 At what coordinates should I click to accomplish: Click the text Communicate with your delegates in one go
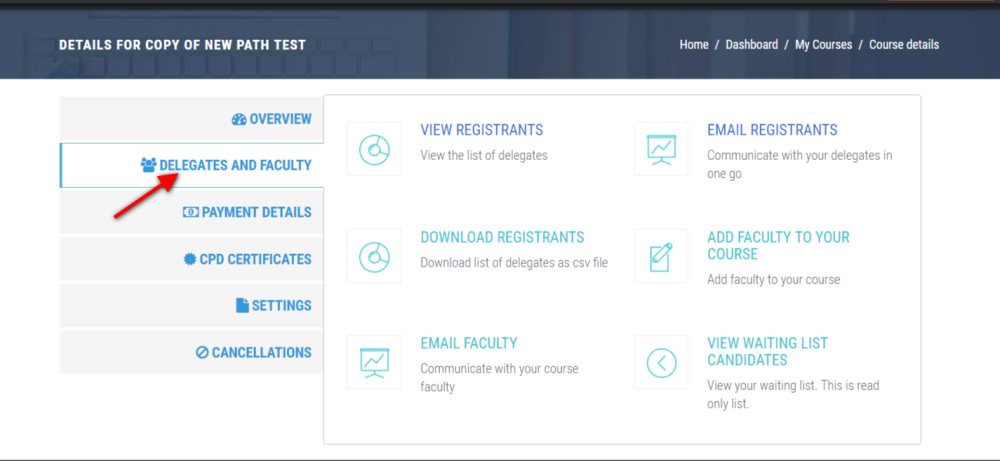(800, 164)
